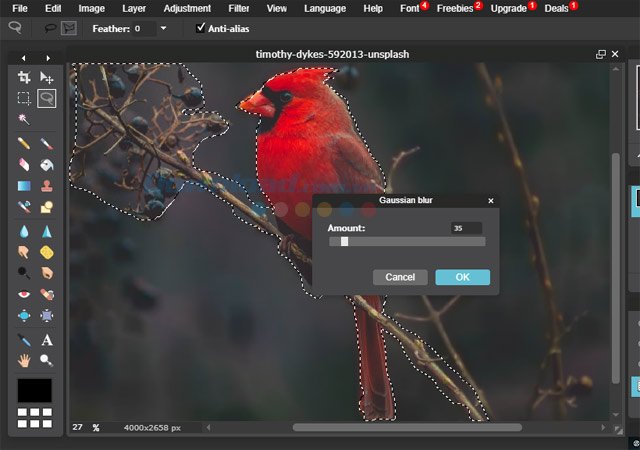Open the Adjustment menu
Screen dimensions: 640x450
187,8
